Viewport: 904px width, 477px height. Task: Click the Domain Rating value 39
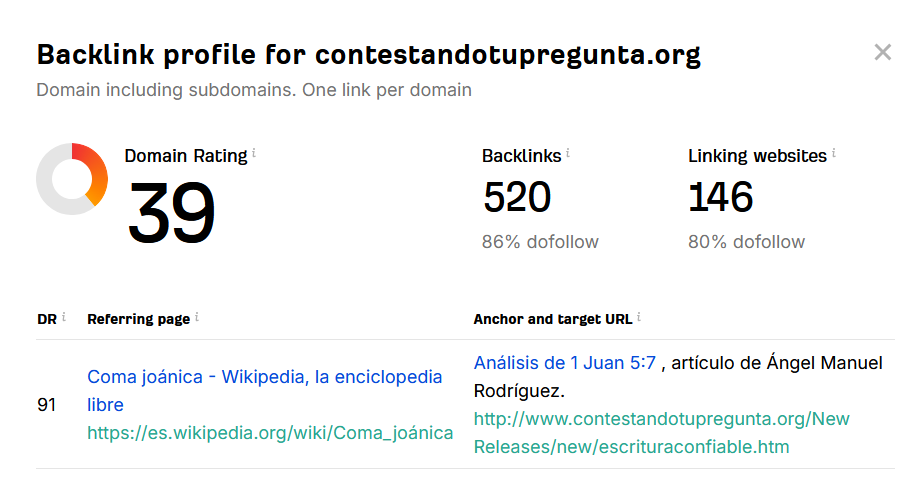[x=171, y=212]
